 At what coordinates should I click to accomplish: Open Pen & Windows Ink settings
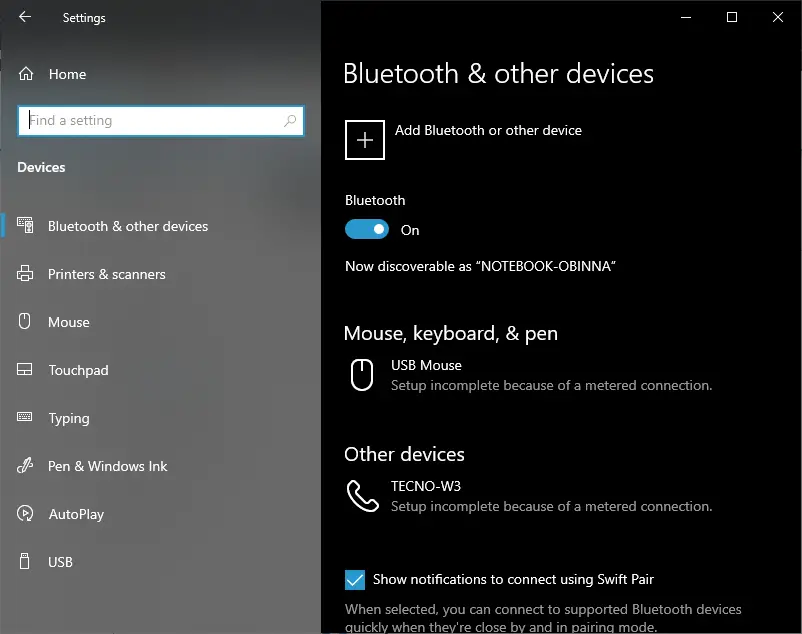pyautogui.click(x=107, y=466)
